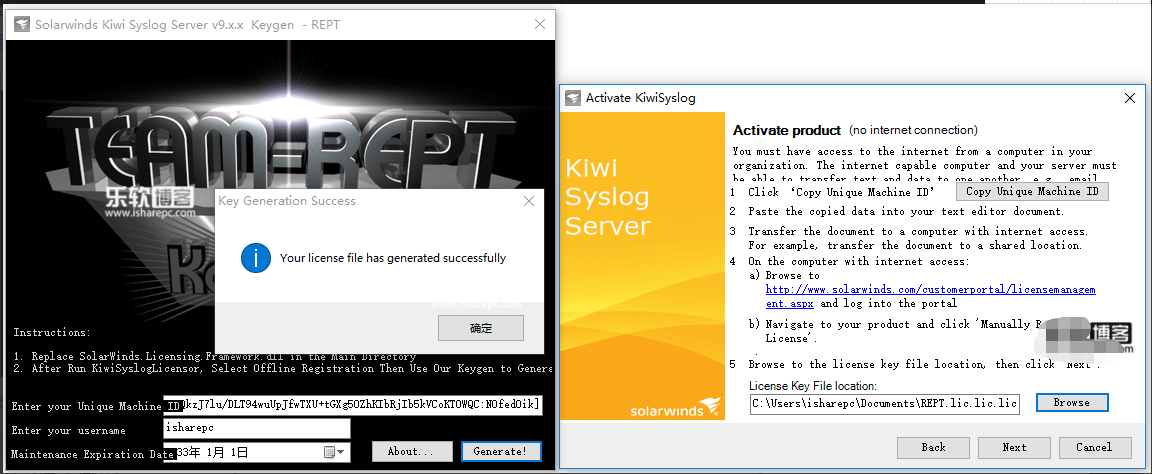Screen dimensions: 1152x474
Task: Click the License Key File location field
Action: [x=885, y=403]
